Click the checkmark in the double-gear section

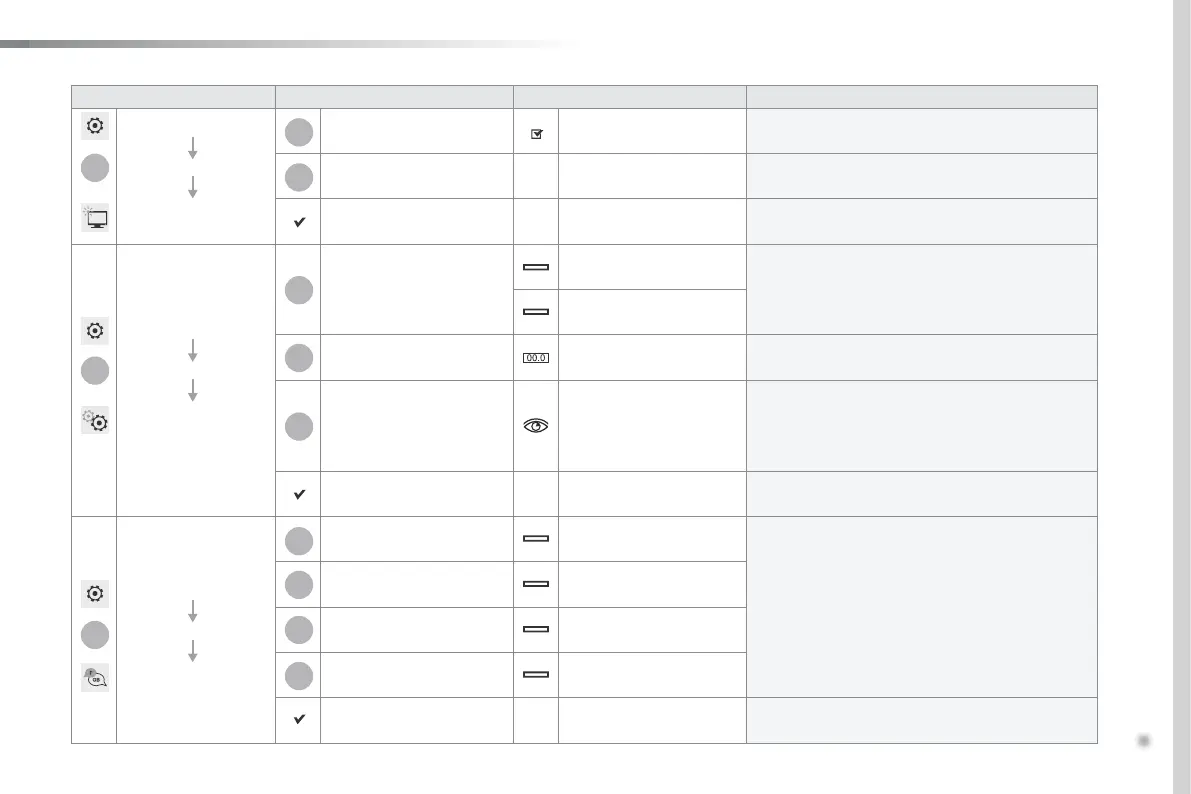pyautogui.click(x=298, y=494)
